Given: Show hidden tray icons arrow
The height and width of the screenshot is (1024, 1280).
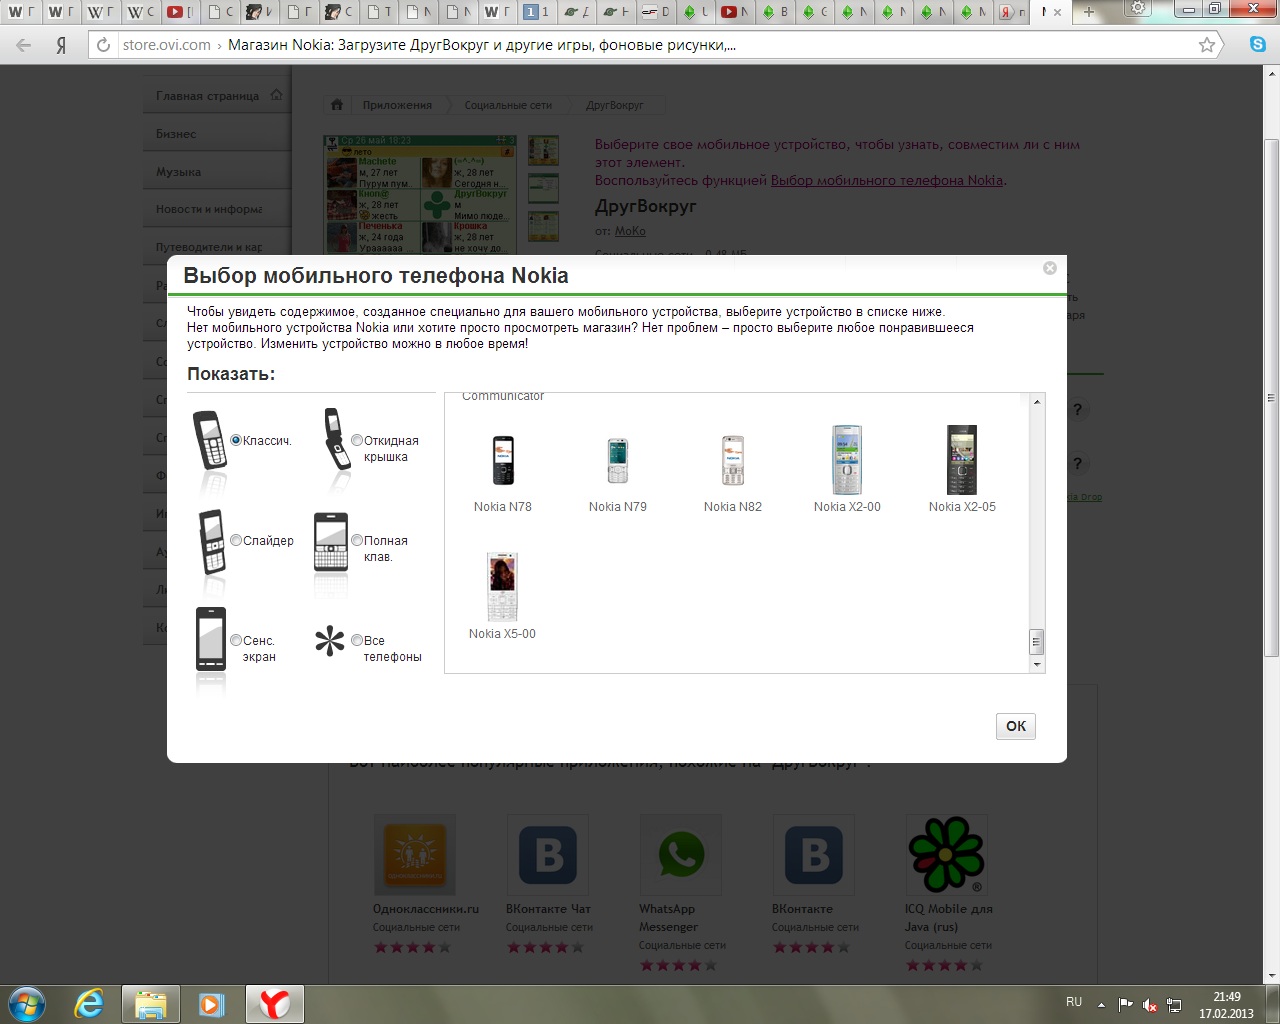Looking at the screenshot, I should tap(1102, 1004).
